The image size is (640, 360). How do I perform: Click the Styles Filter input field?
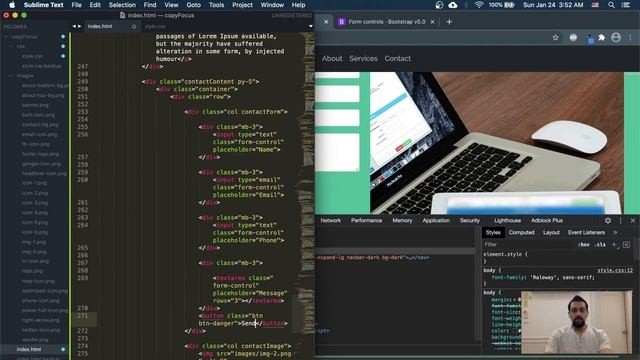tap(529, 244)
